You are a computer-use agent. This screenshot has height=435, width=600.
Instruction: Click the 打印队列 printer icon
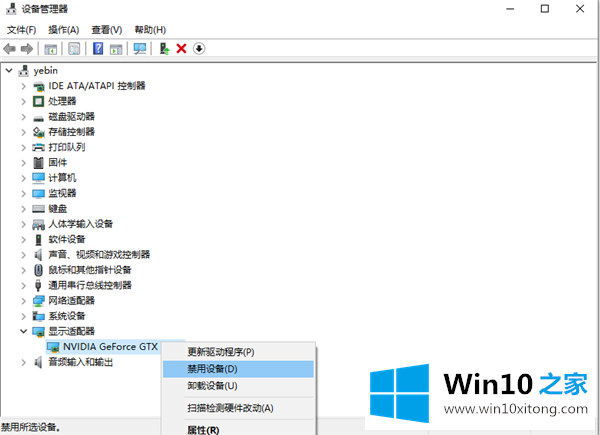[x=39, y=147]
